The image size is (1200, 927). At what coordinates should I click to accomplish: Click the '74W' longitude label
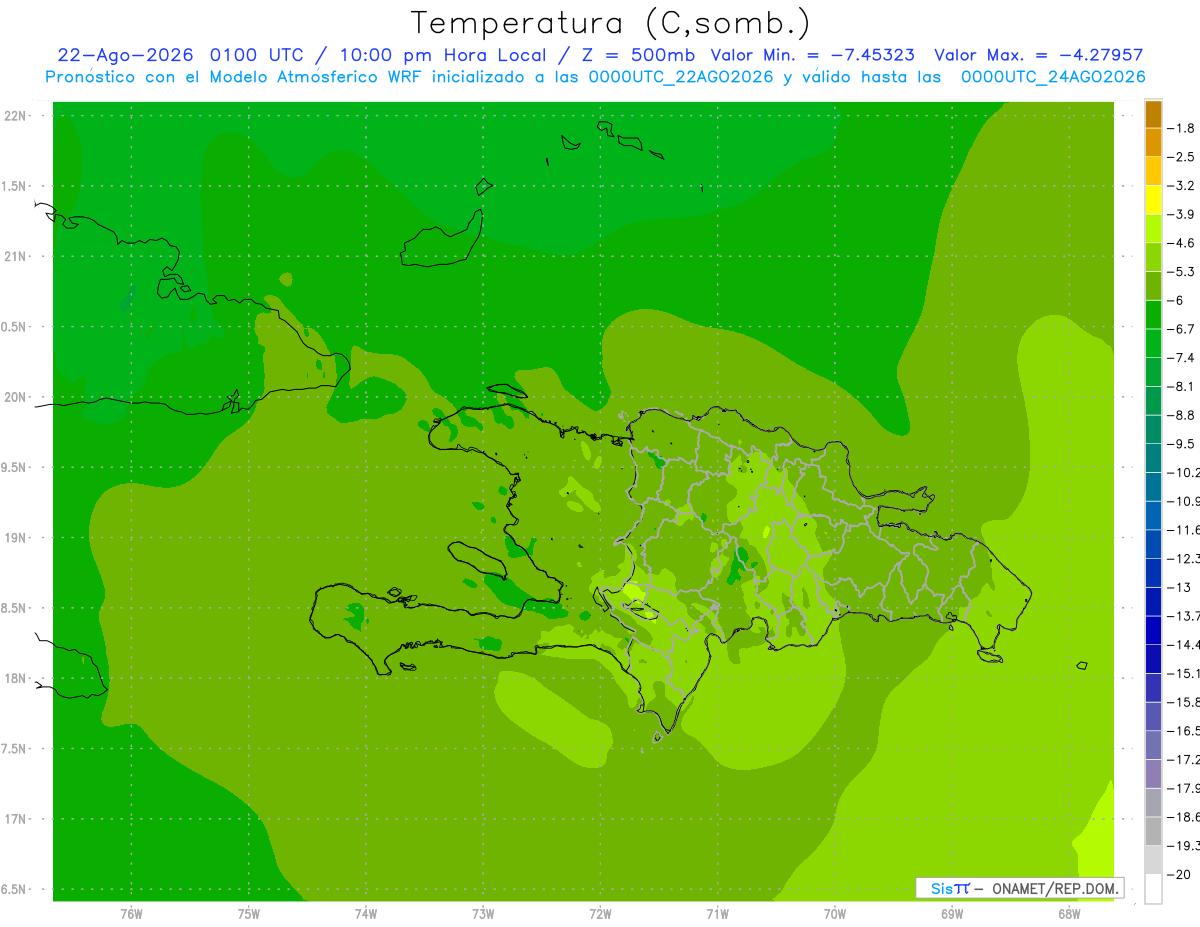click(366, 915)
